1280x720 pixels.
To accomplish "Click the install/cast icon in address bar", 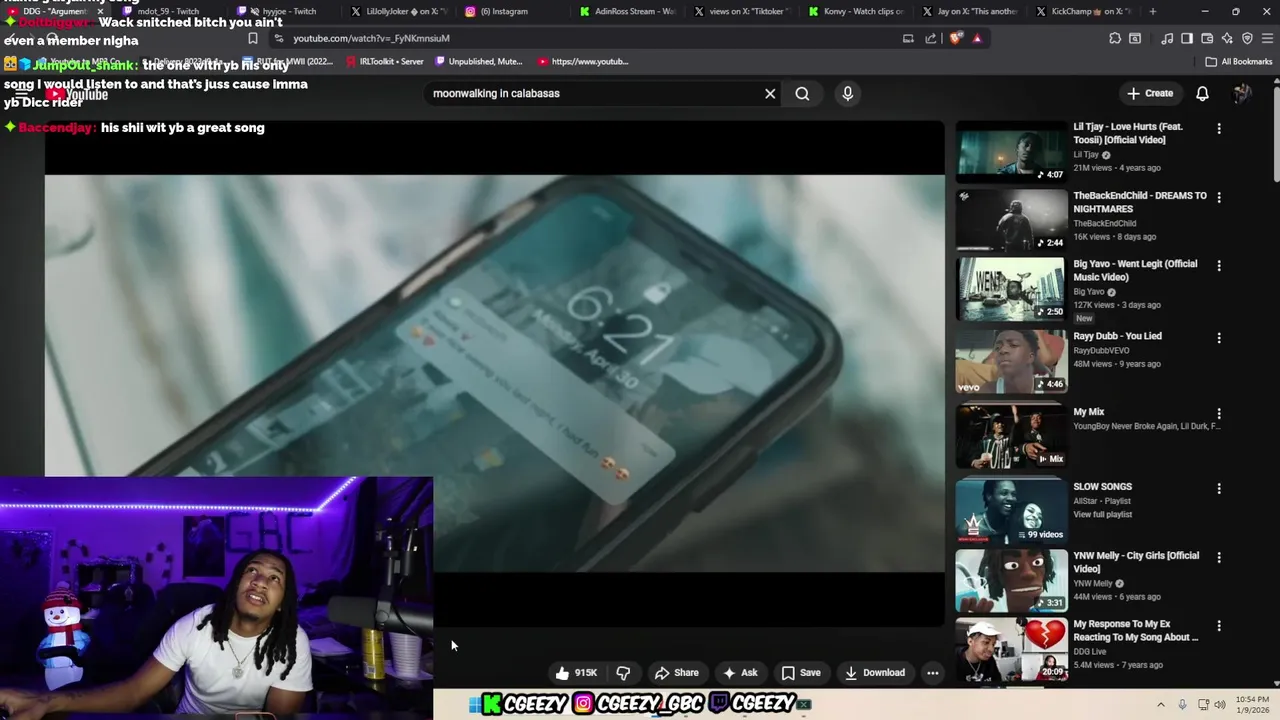I will (x=908, y=38).
